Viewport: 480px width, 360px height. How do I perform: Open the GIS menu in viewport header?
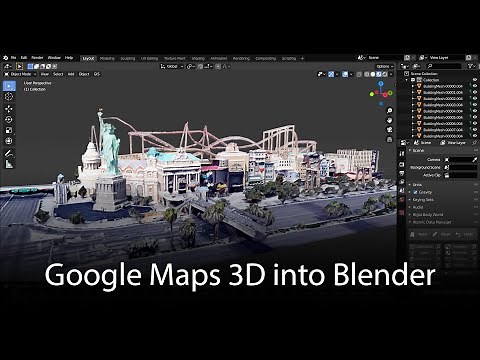[97, 74]
